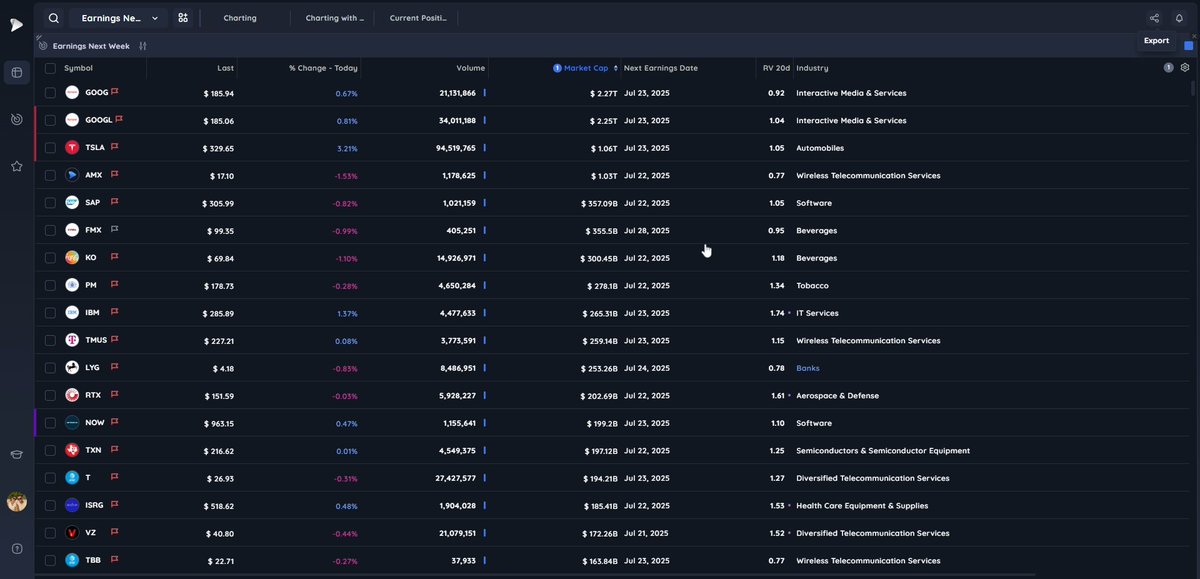Open the PM symbol
The width and height of the screenshot is (1200, 579).
91,285
